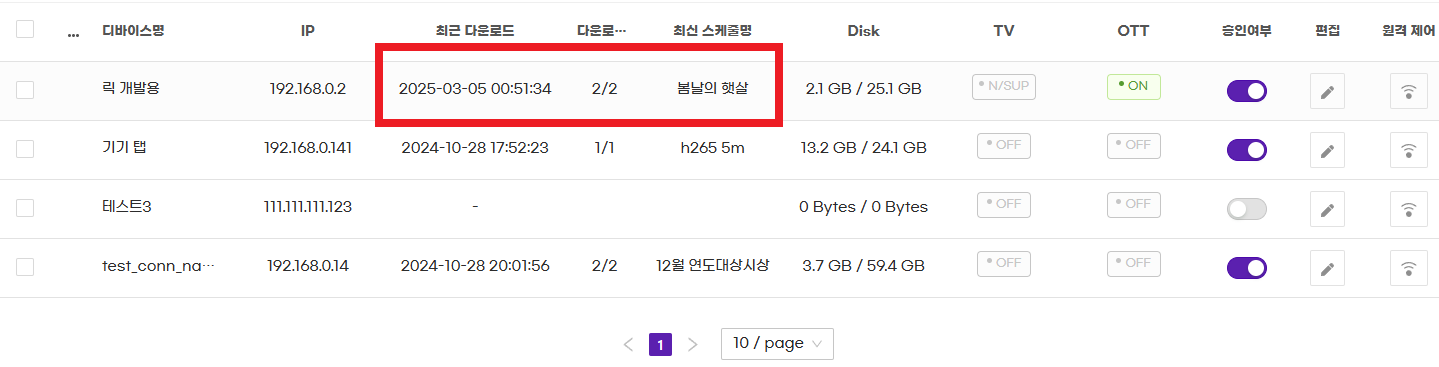Screen dimensions: 1439x367
Task: Edit the 기기 탭 device with pencil icon
Action: [1327, 151]
